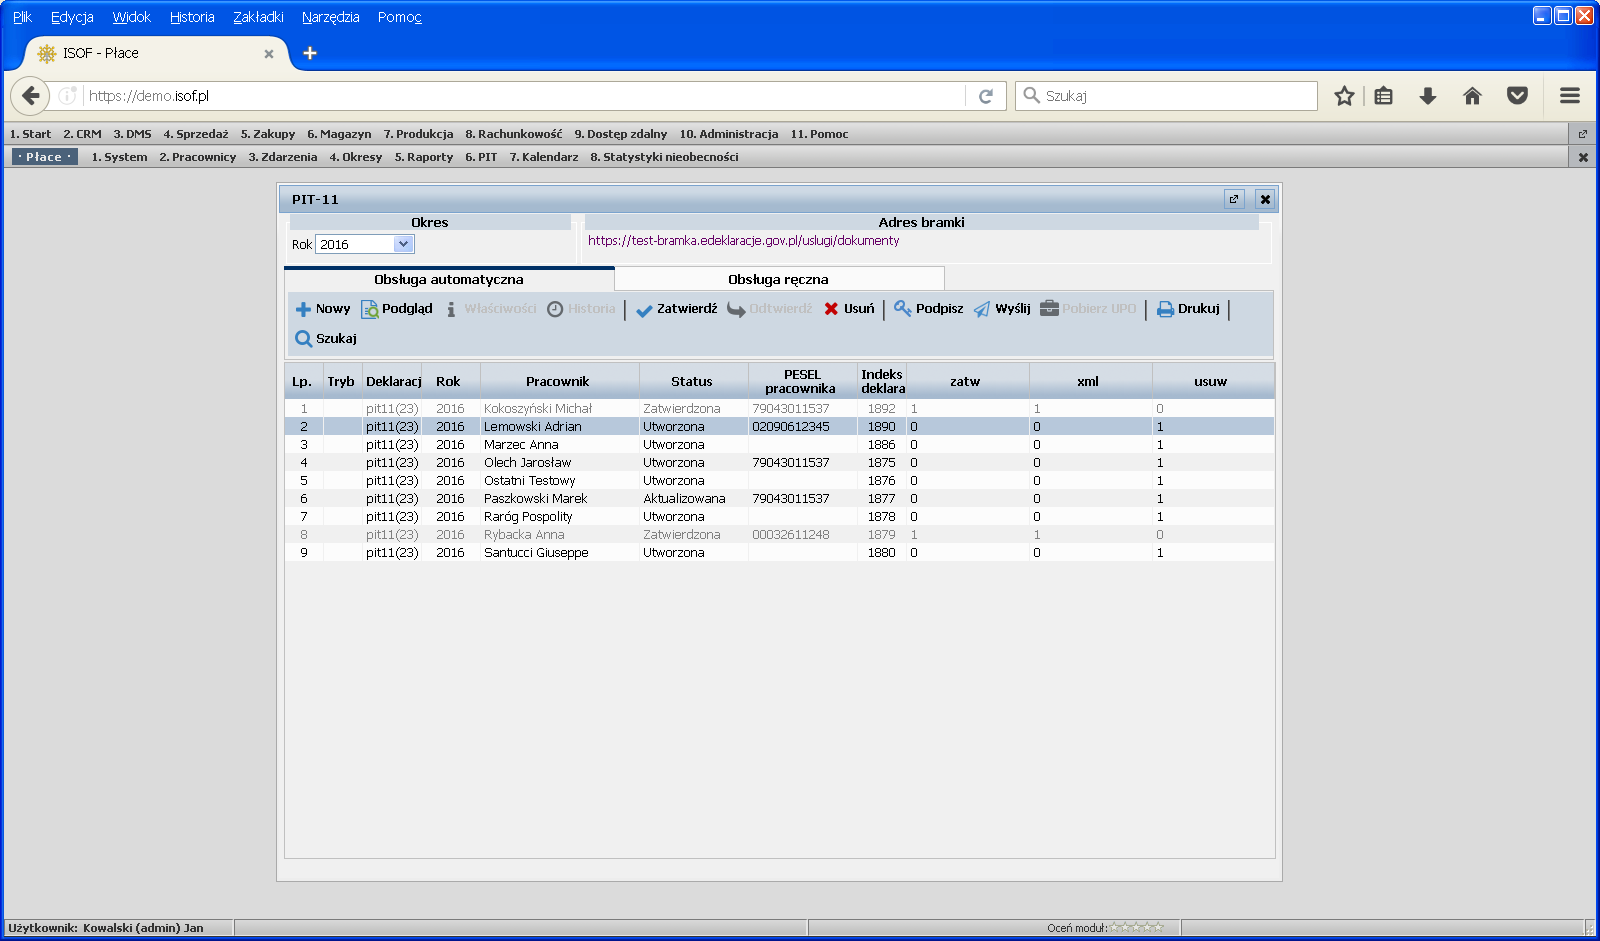The height and width of the screenshot is (941, 1600).
Task: Sort by Status column header
Action: point(693,382)
